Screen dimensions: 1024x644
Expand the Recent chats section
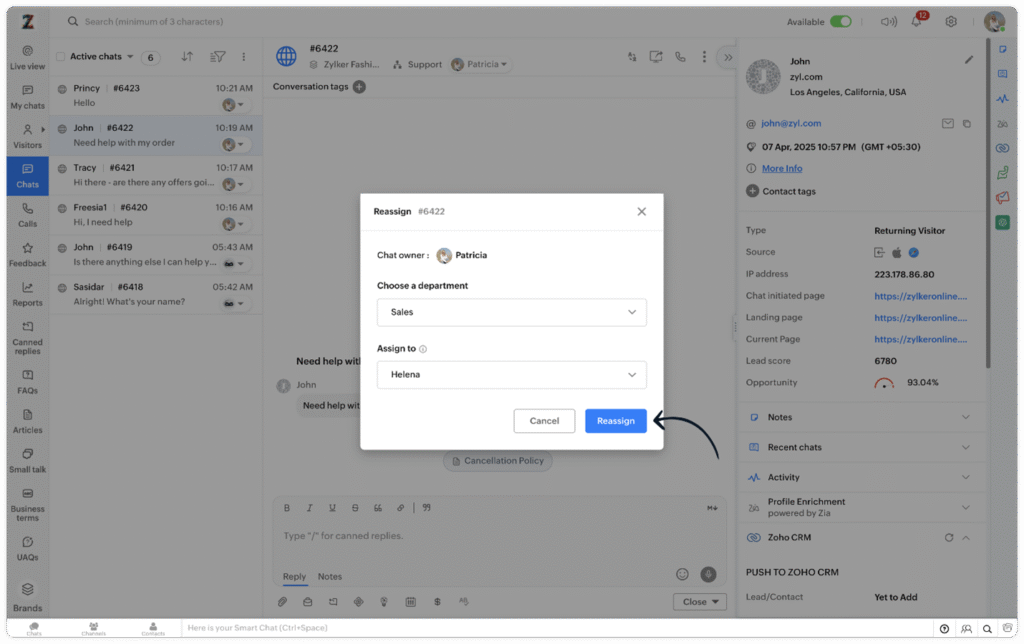click(965, 447)
